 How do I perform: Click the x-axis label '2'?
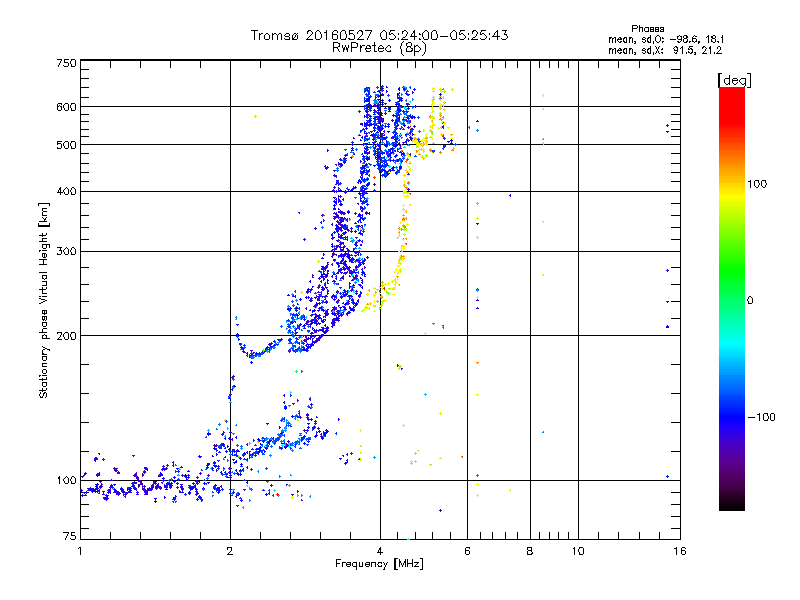tap(230, 551)
